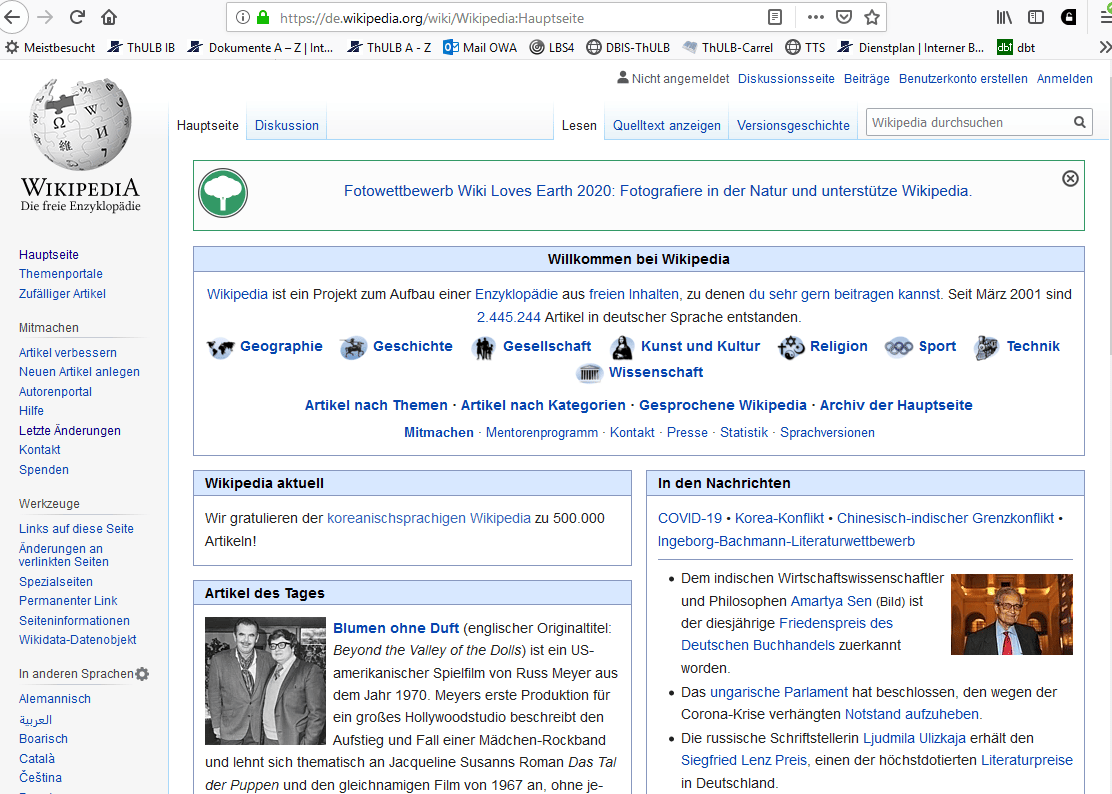Click the Anmelden link
Image resolution: width=1112 pixels, height=794 pixels.
[x=1064, y=79]
